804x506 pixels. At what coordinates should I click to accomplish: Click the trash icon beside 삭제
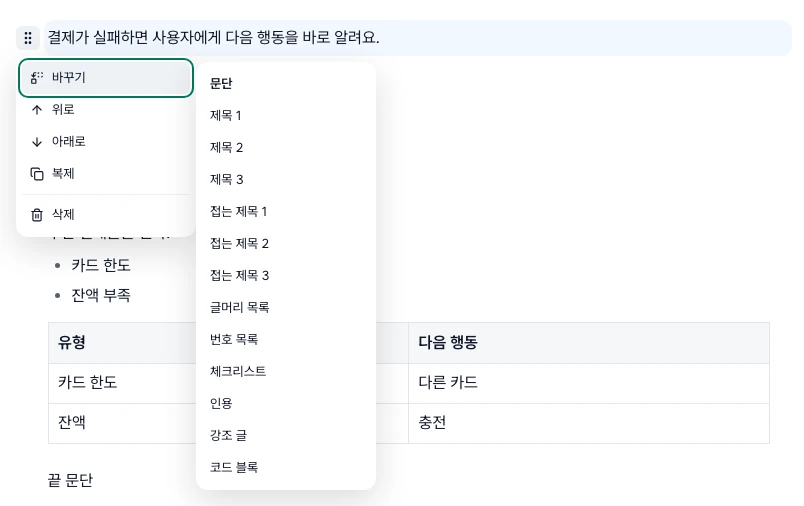click(x=36, y=214)
